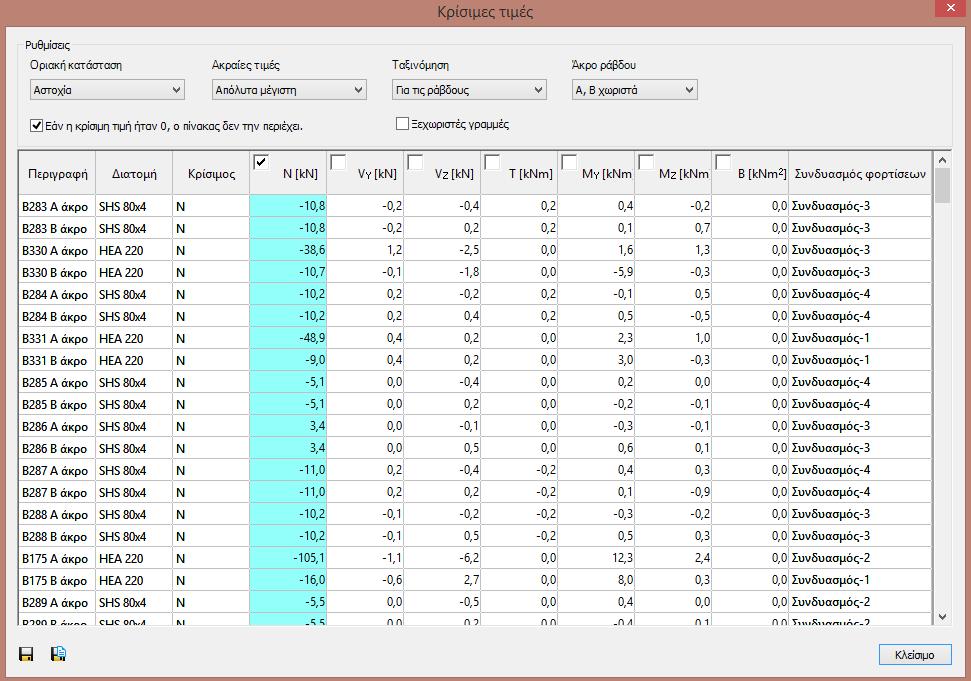
Task: Select the row B283 B άκρο
Action: click(x=475, y=228)
